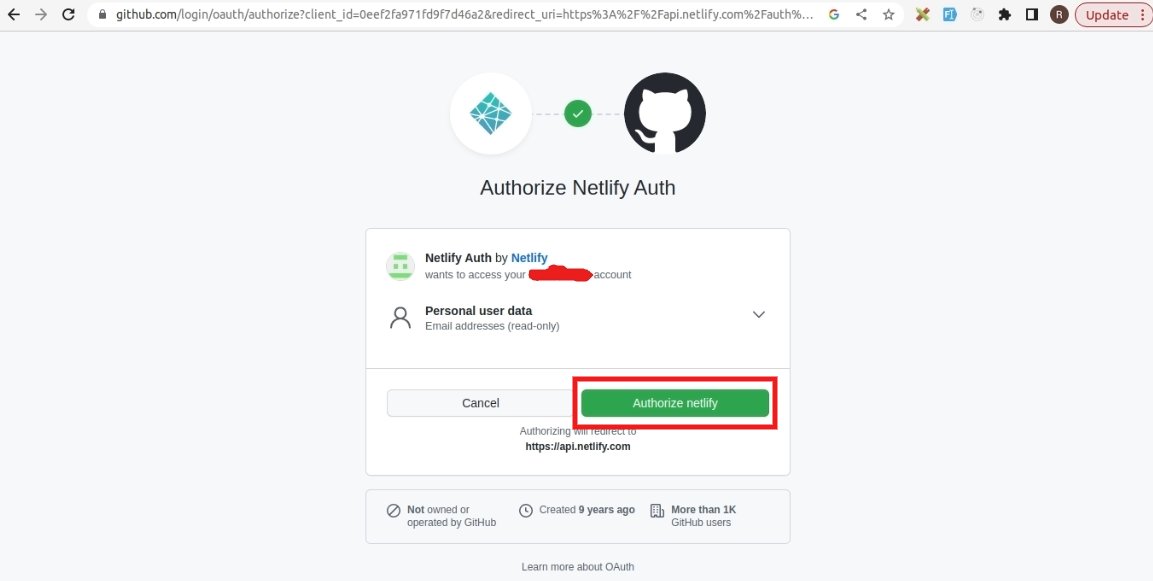Open the Netlify developer link
This screenshot has height=581, width=1153.
pyautogui.click(x=529, y=258)
